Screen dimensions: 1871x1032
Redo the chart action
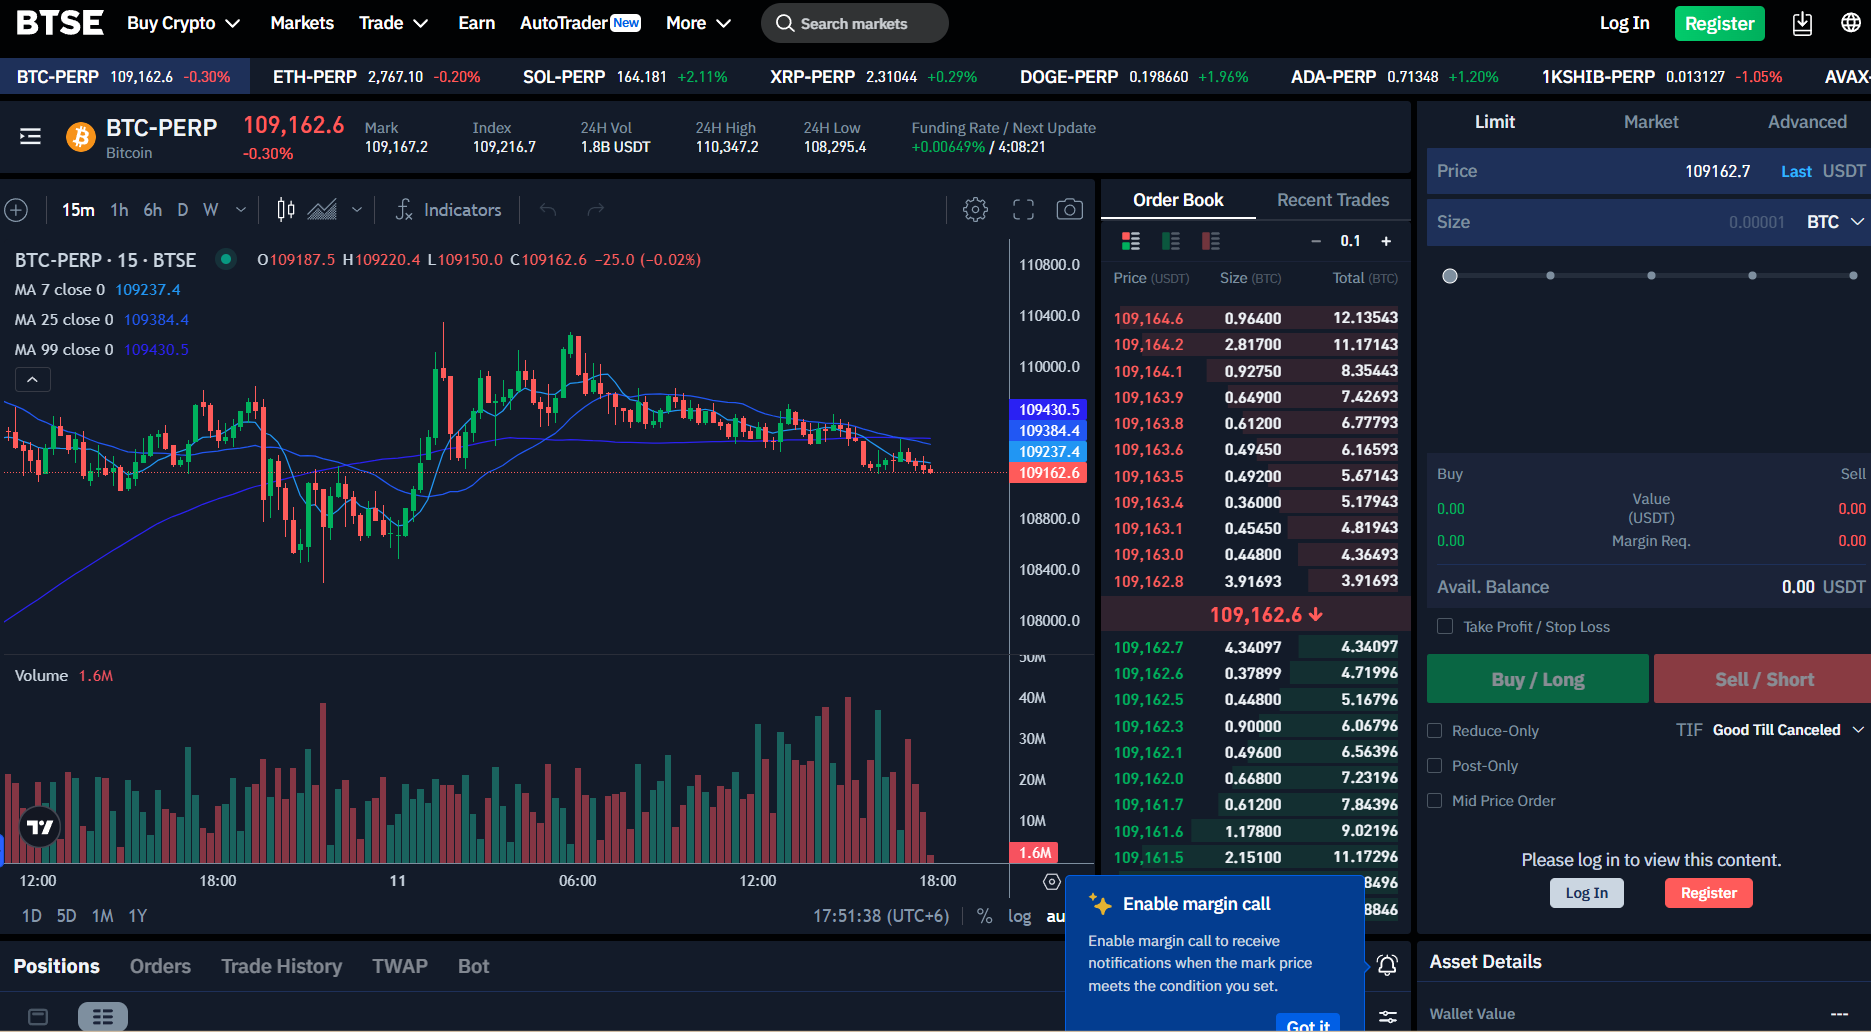pyautogui.click(x=596, y=210)
